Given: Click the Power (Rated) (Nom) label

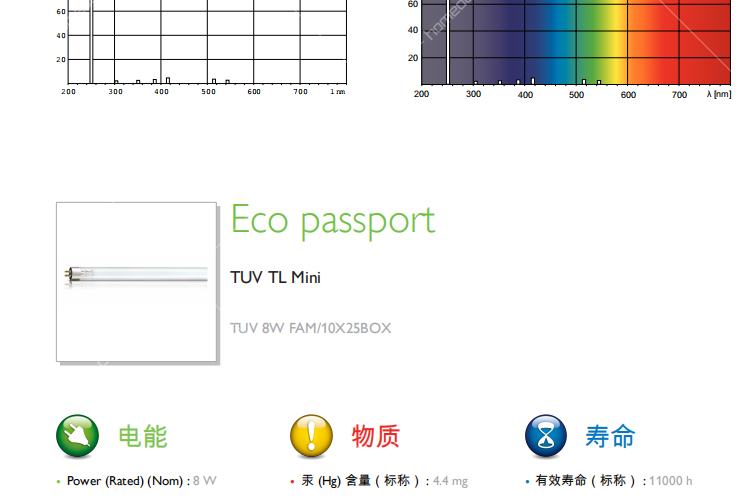Looking at the screenshot, I should (128, 481).
